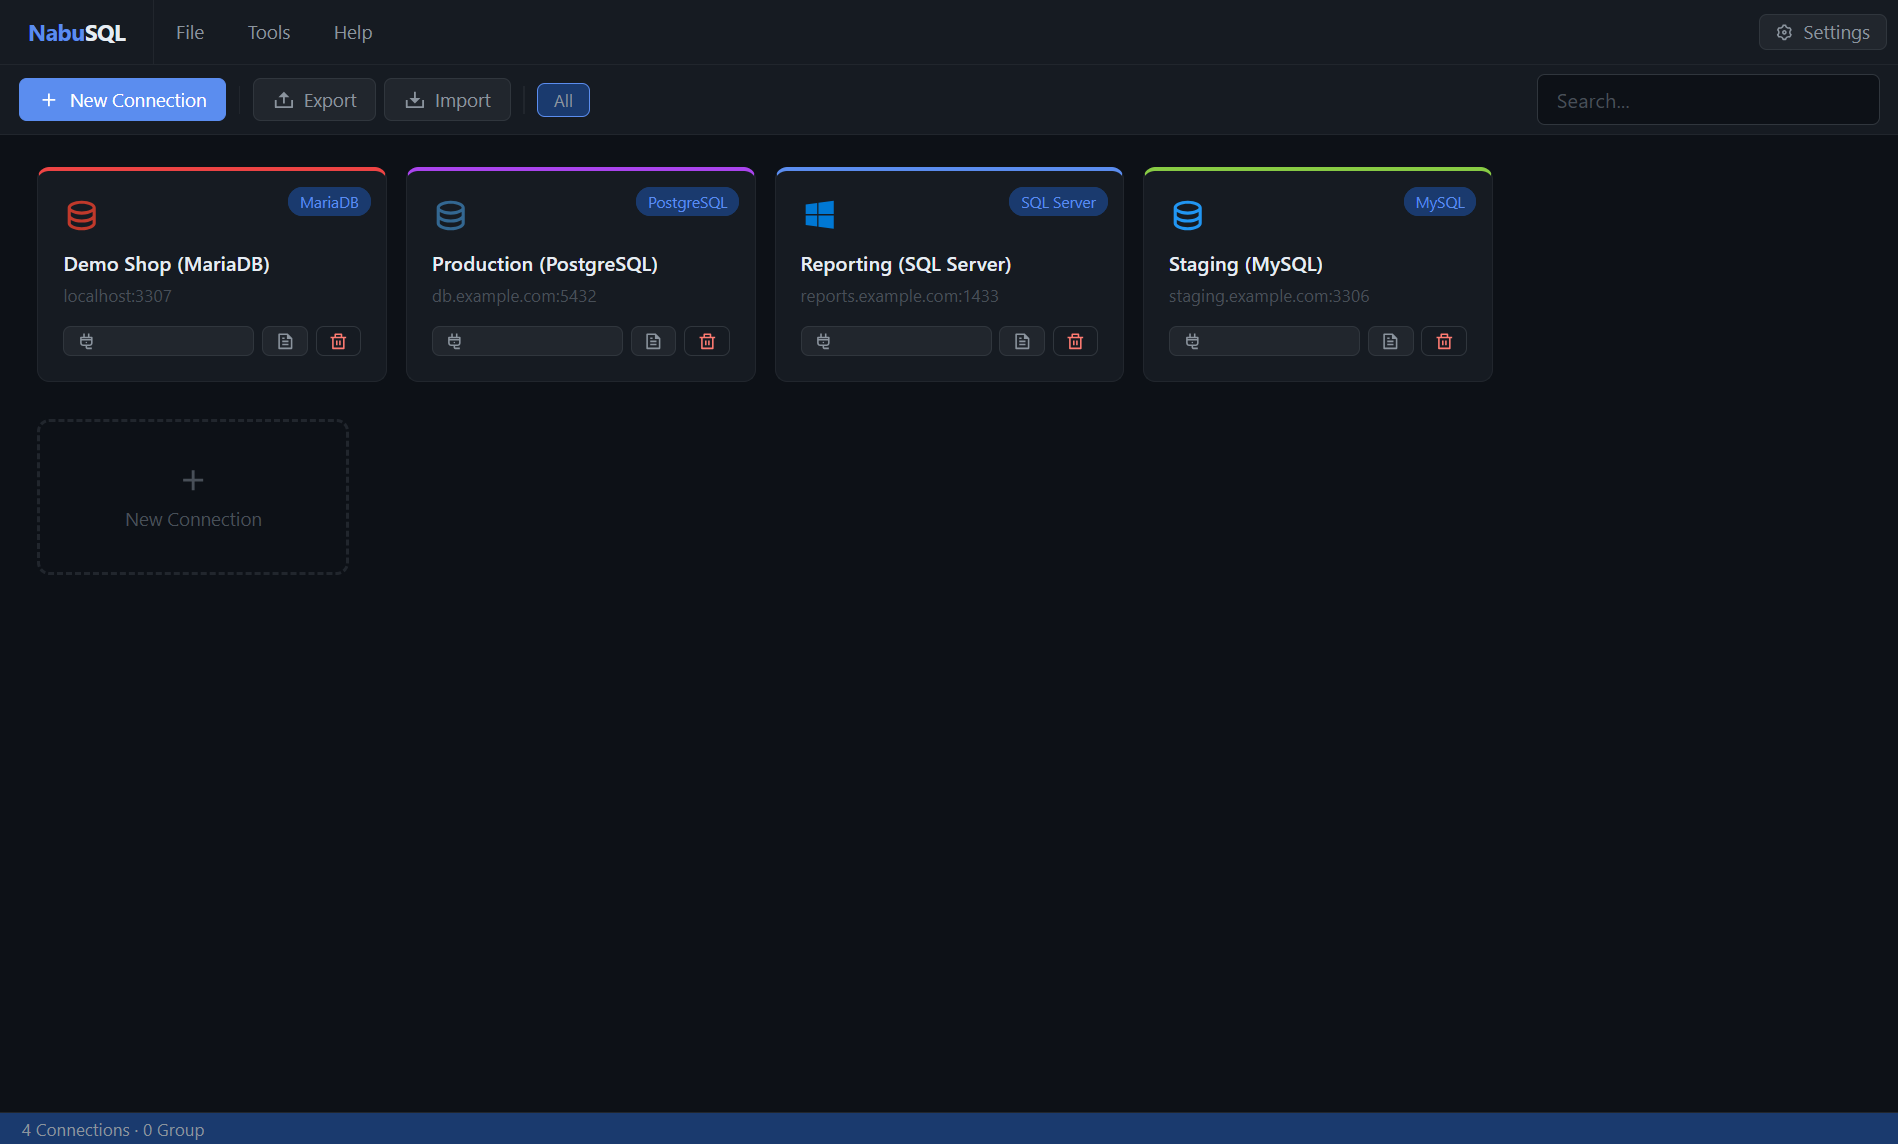Select the Staging (MySQL) title
Viewport: 1898px width, 1144px height.
[x=1246, y=264]
